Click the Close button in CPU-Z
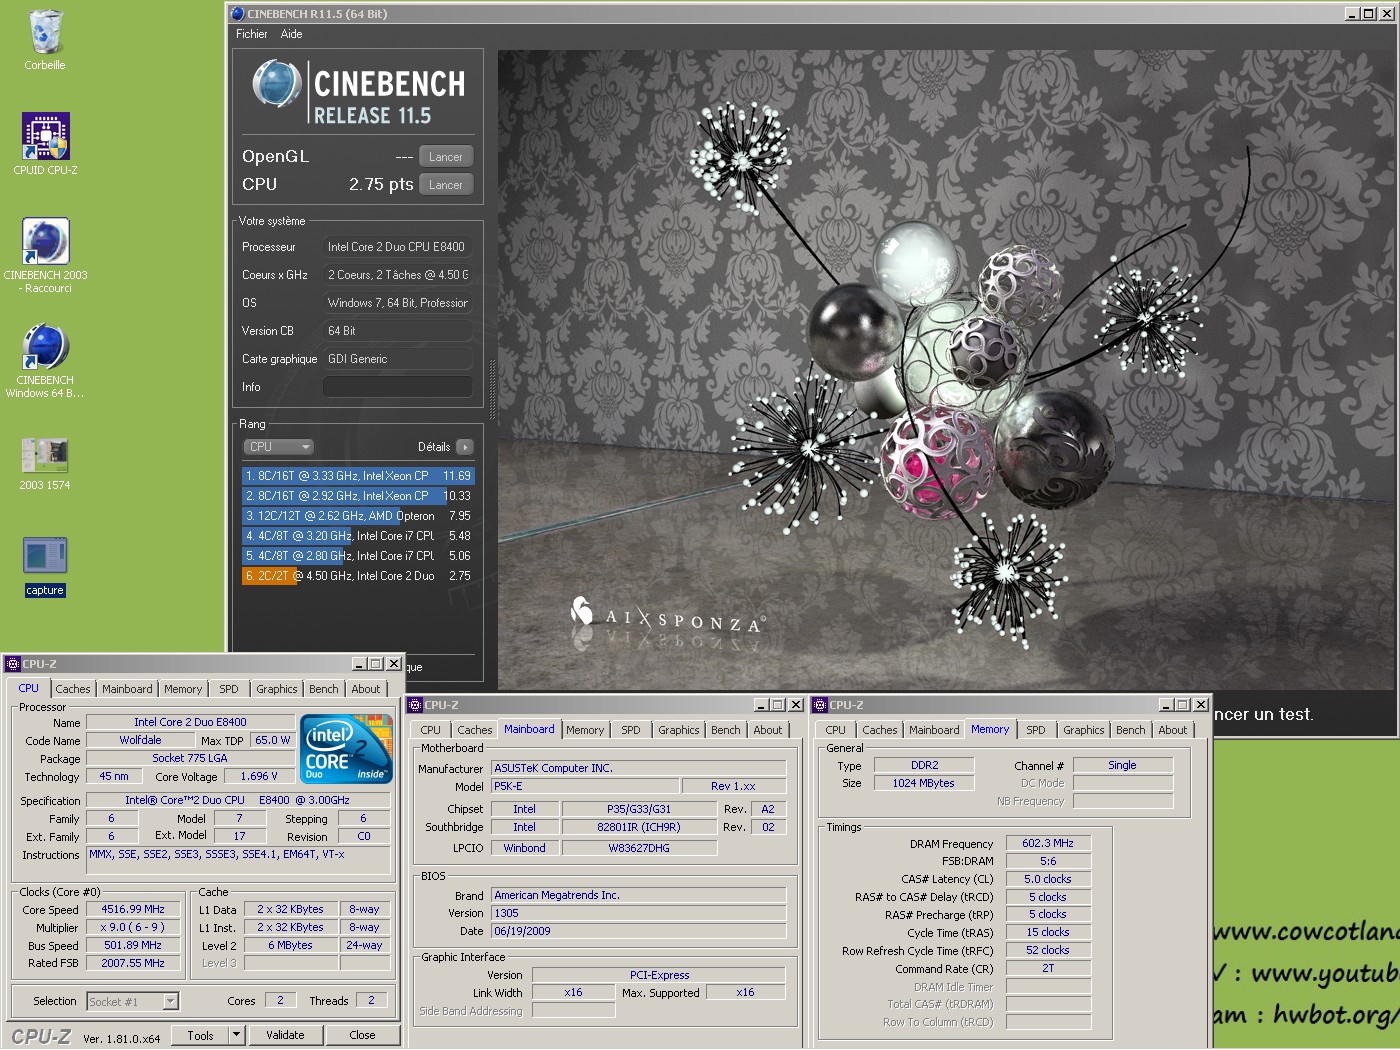This screenshot has height=1050, width=1400. (x=362, y=1035)
